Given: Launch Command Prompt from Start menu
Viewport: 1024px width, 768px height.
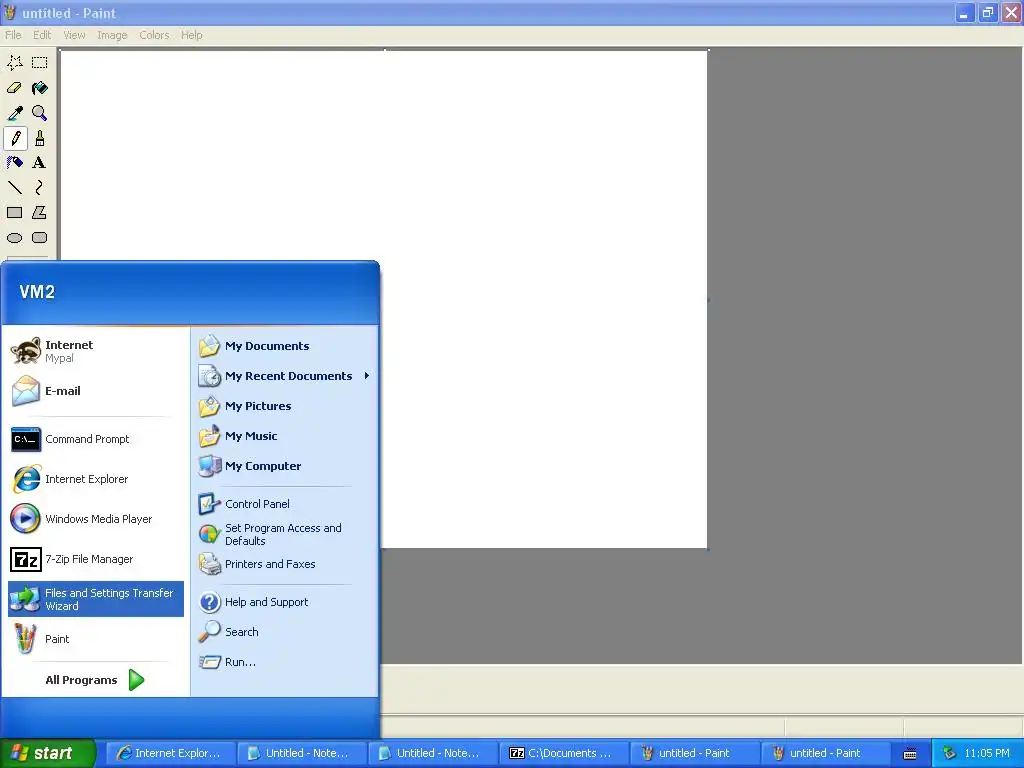Looking at the screenshot, I should [95, 439].
